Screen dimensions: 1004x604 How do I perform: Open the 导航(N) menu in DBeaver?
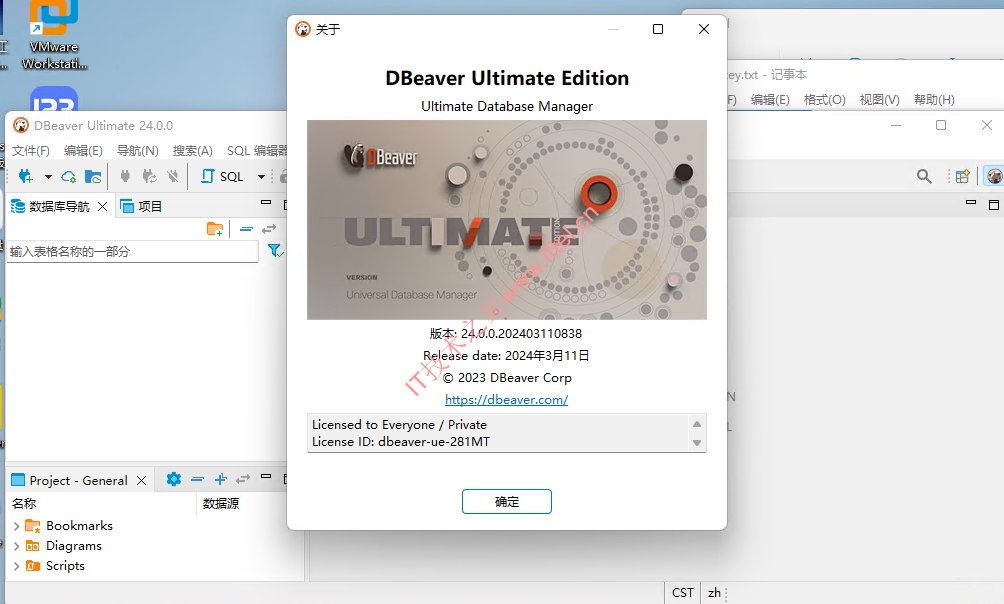pyautogui.click(x=138, y=151)
